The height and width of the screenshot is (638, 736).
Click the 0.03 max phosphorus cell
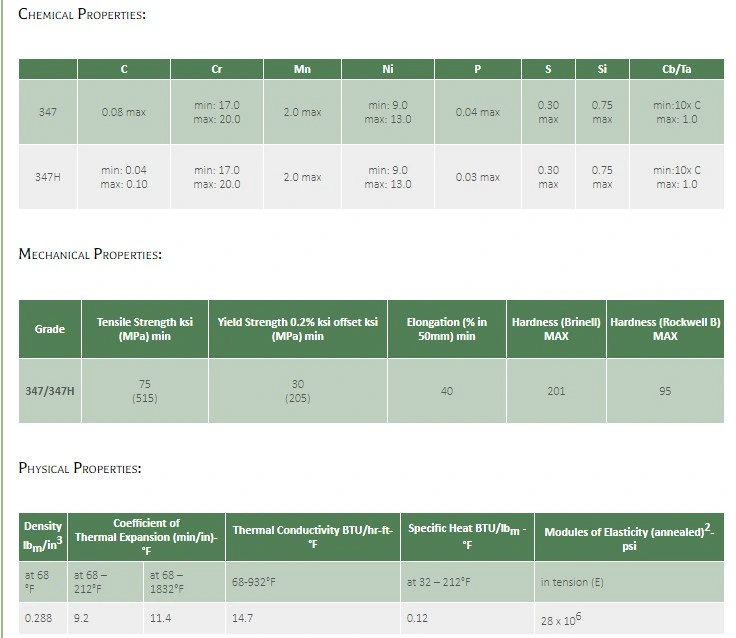pos(477,177)
